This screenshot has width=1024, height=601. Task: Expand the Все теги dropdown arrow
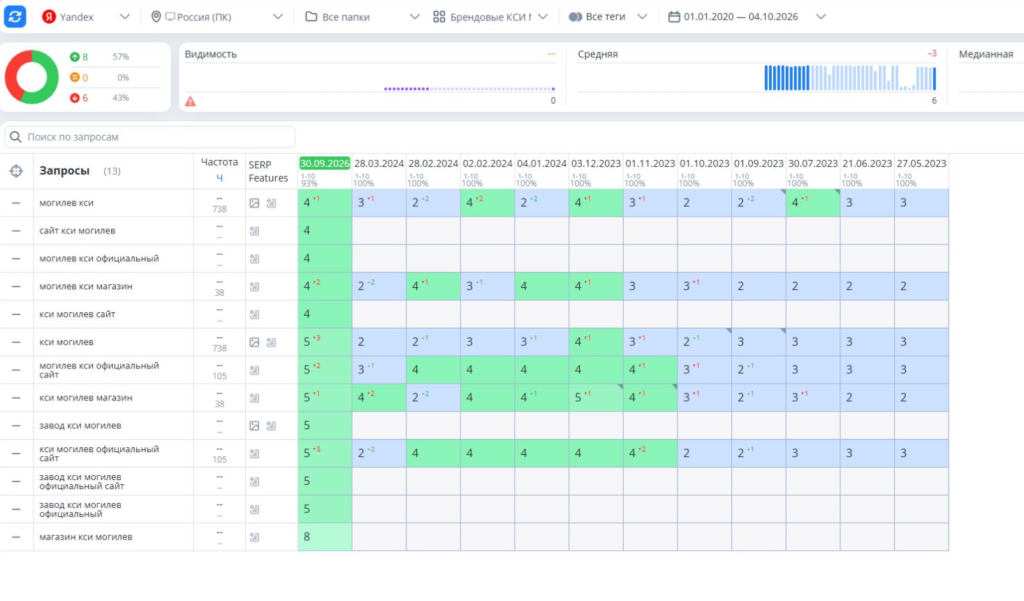tap(642, 17)
